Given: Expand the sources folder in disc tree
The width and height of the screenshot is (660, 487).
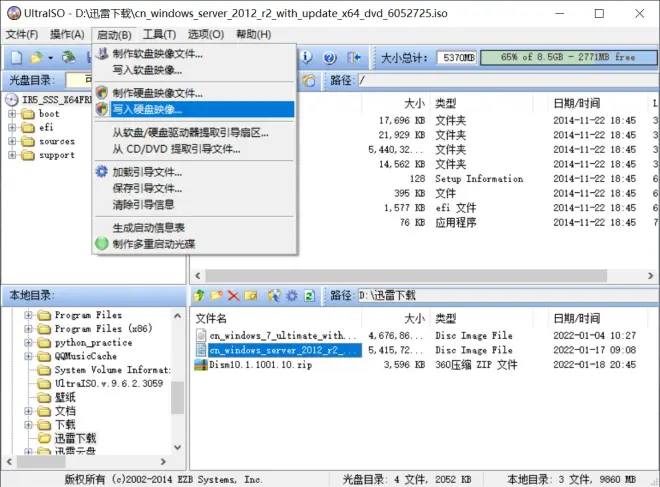Looking at the screenshot, I should coord(12,141).
